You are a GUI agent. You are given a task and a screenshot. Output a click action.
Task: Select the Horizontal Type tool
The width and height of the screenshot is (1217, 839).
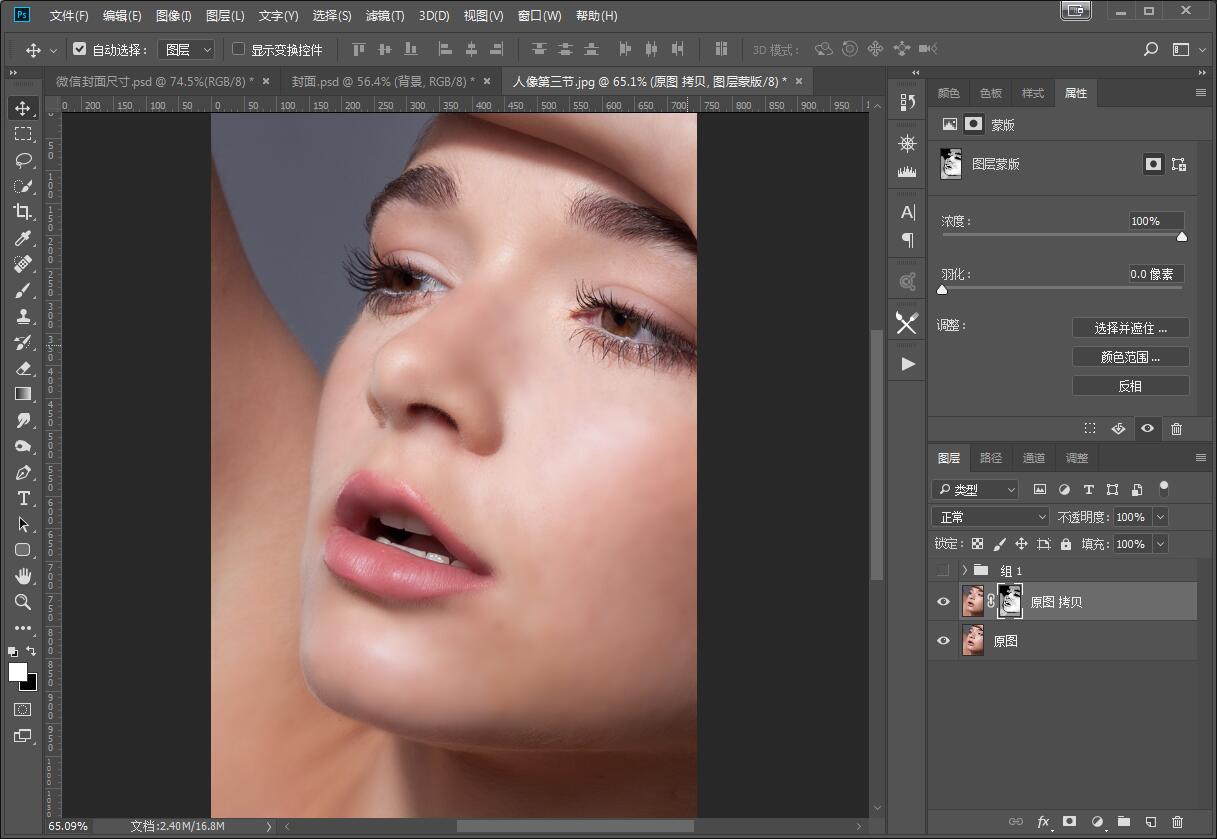(23, 498)
